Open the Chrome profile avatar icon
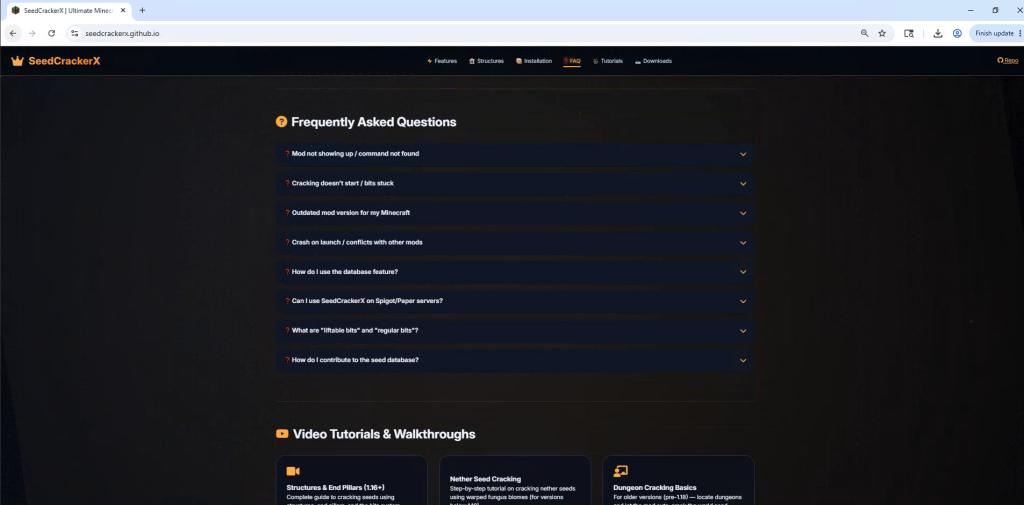 pos(957,33)
